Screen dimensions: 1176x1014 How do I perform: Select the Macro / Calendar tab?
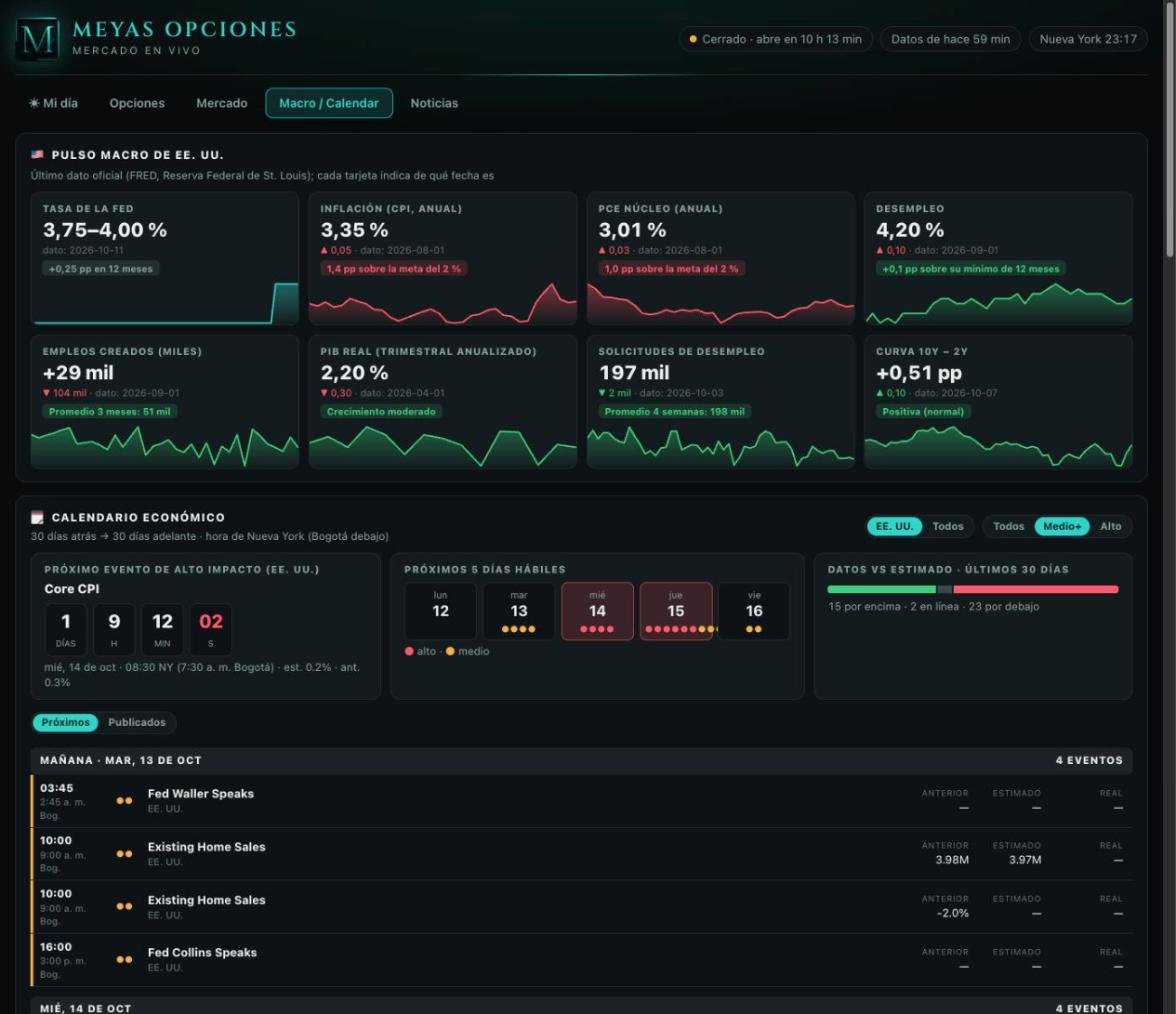click(328, 103)
